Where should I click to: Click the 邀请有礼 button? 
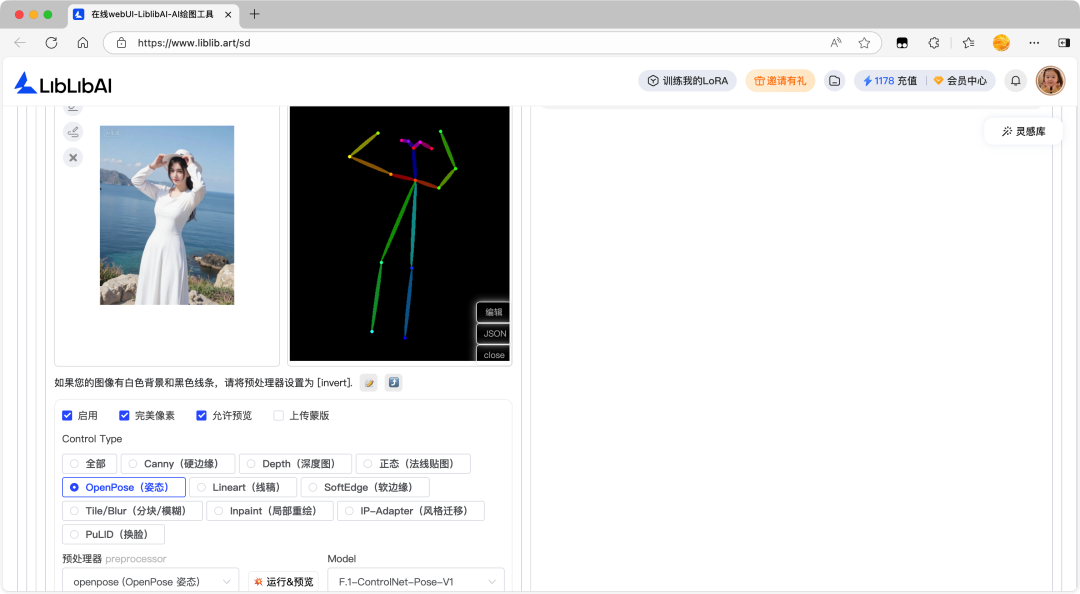point(780,81)
